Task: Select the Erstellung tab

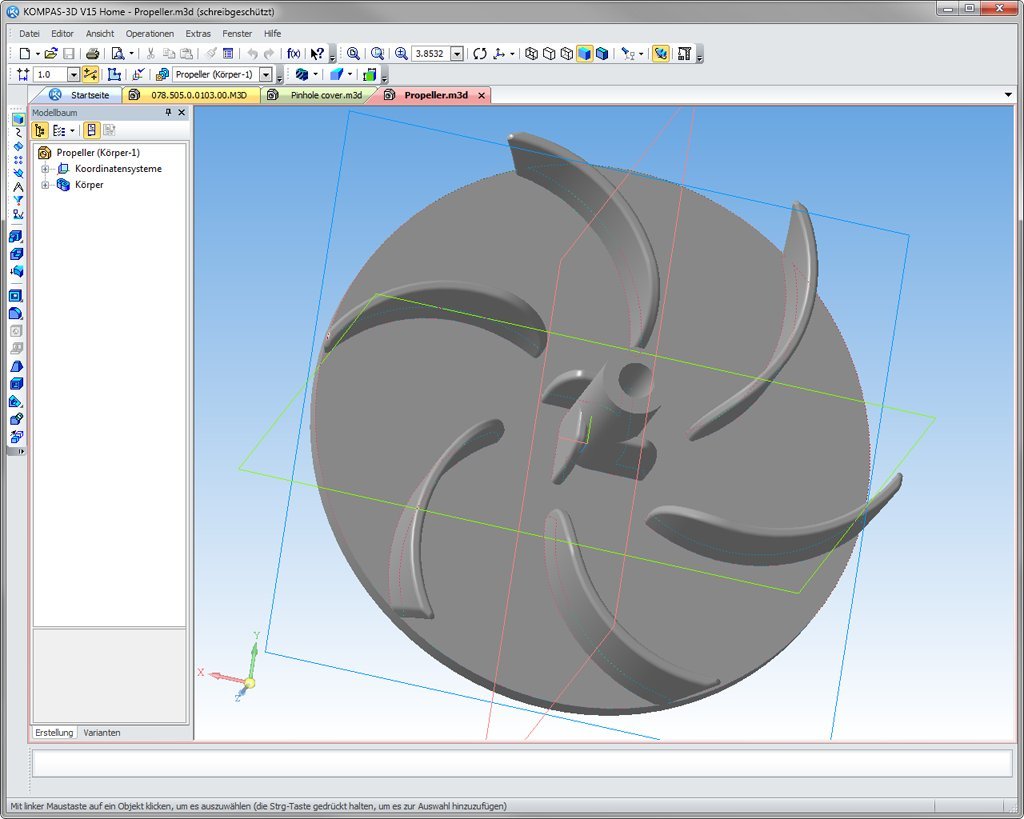Action: pos(54,732)
